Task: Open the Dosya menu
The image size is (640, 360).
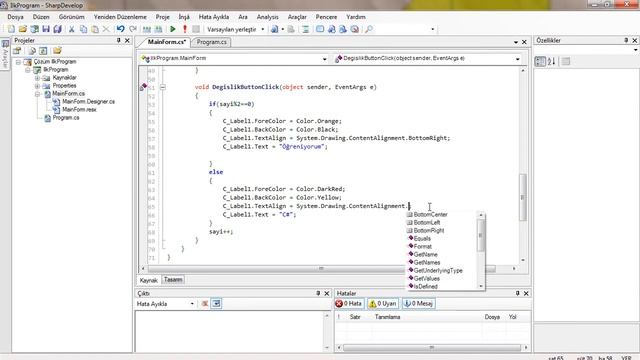Action: coord(16,17)
